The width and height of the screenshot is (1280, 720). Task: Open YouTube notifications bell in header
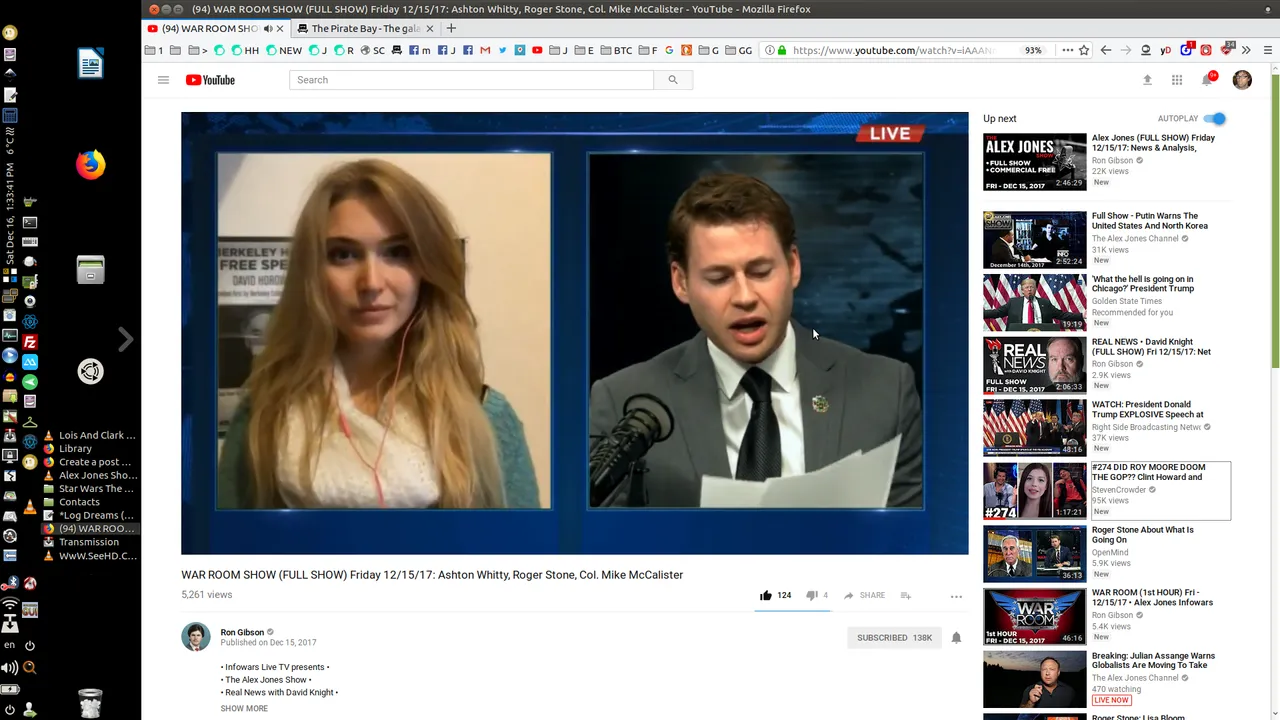pyautogui.click(x=1208, y=79)
